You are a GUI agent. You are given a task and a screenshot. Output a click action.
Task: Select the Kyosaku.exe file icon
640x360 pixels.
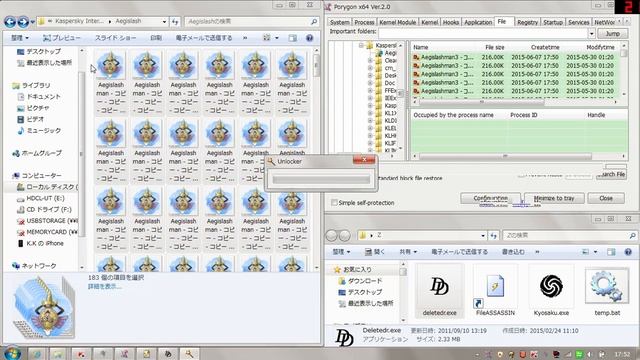551,286
